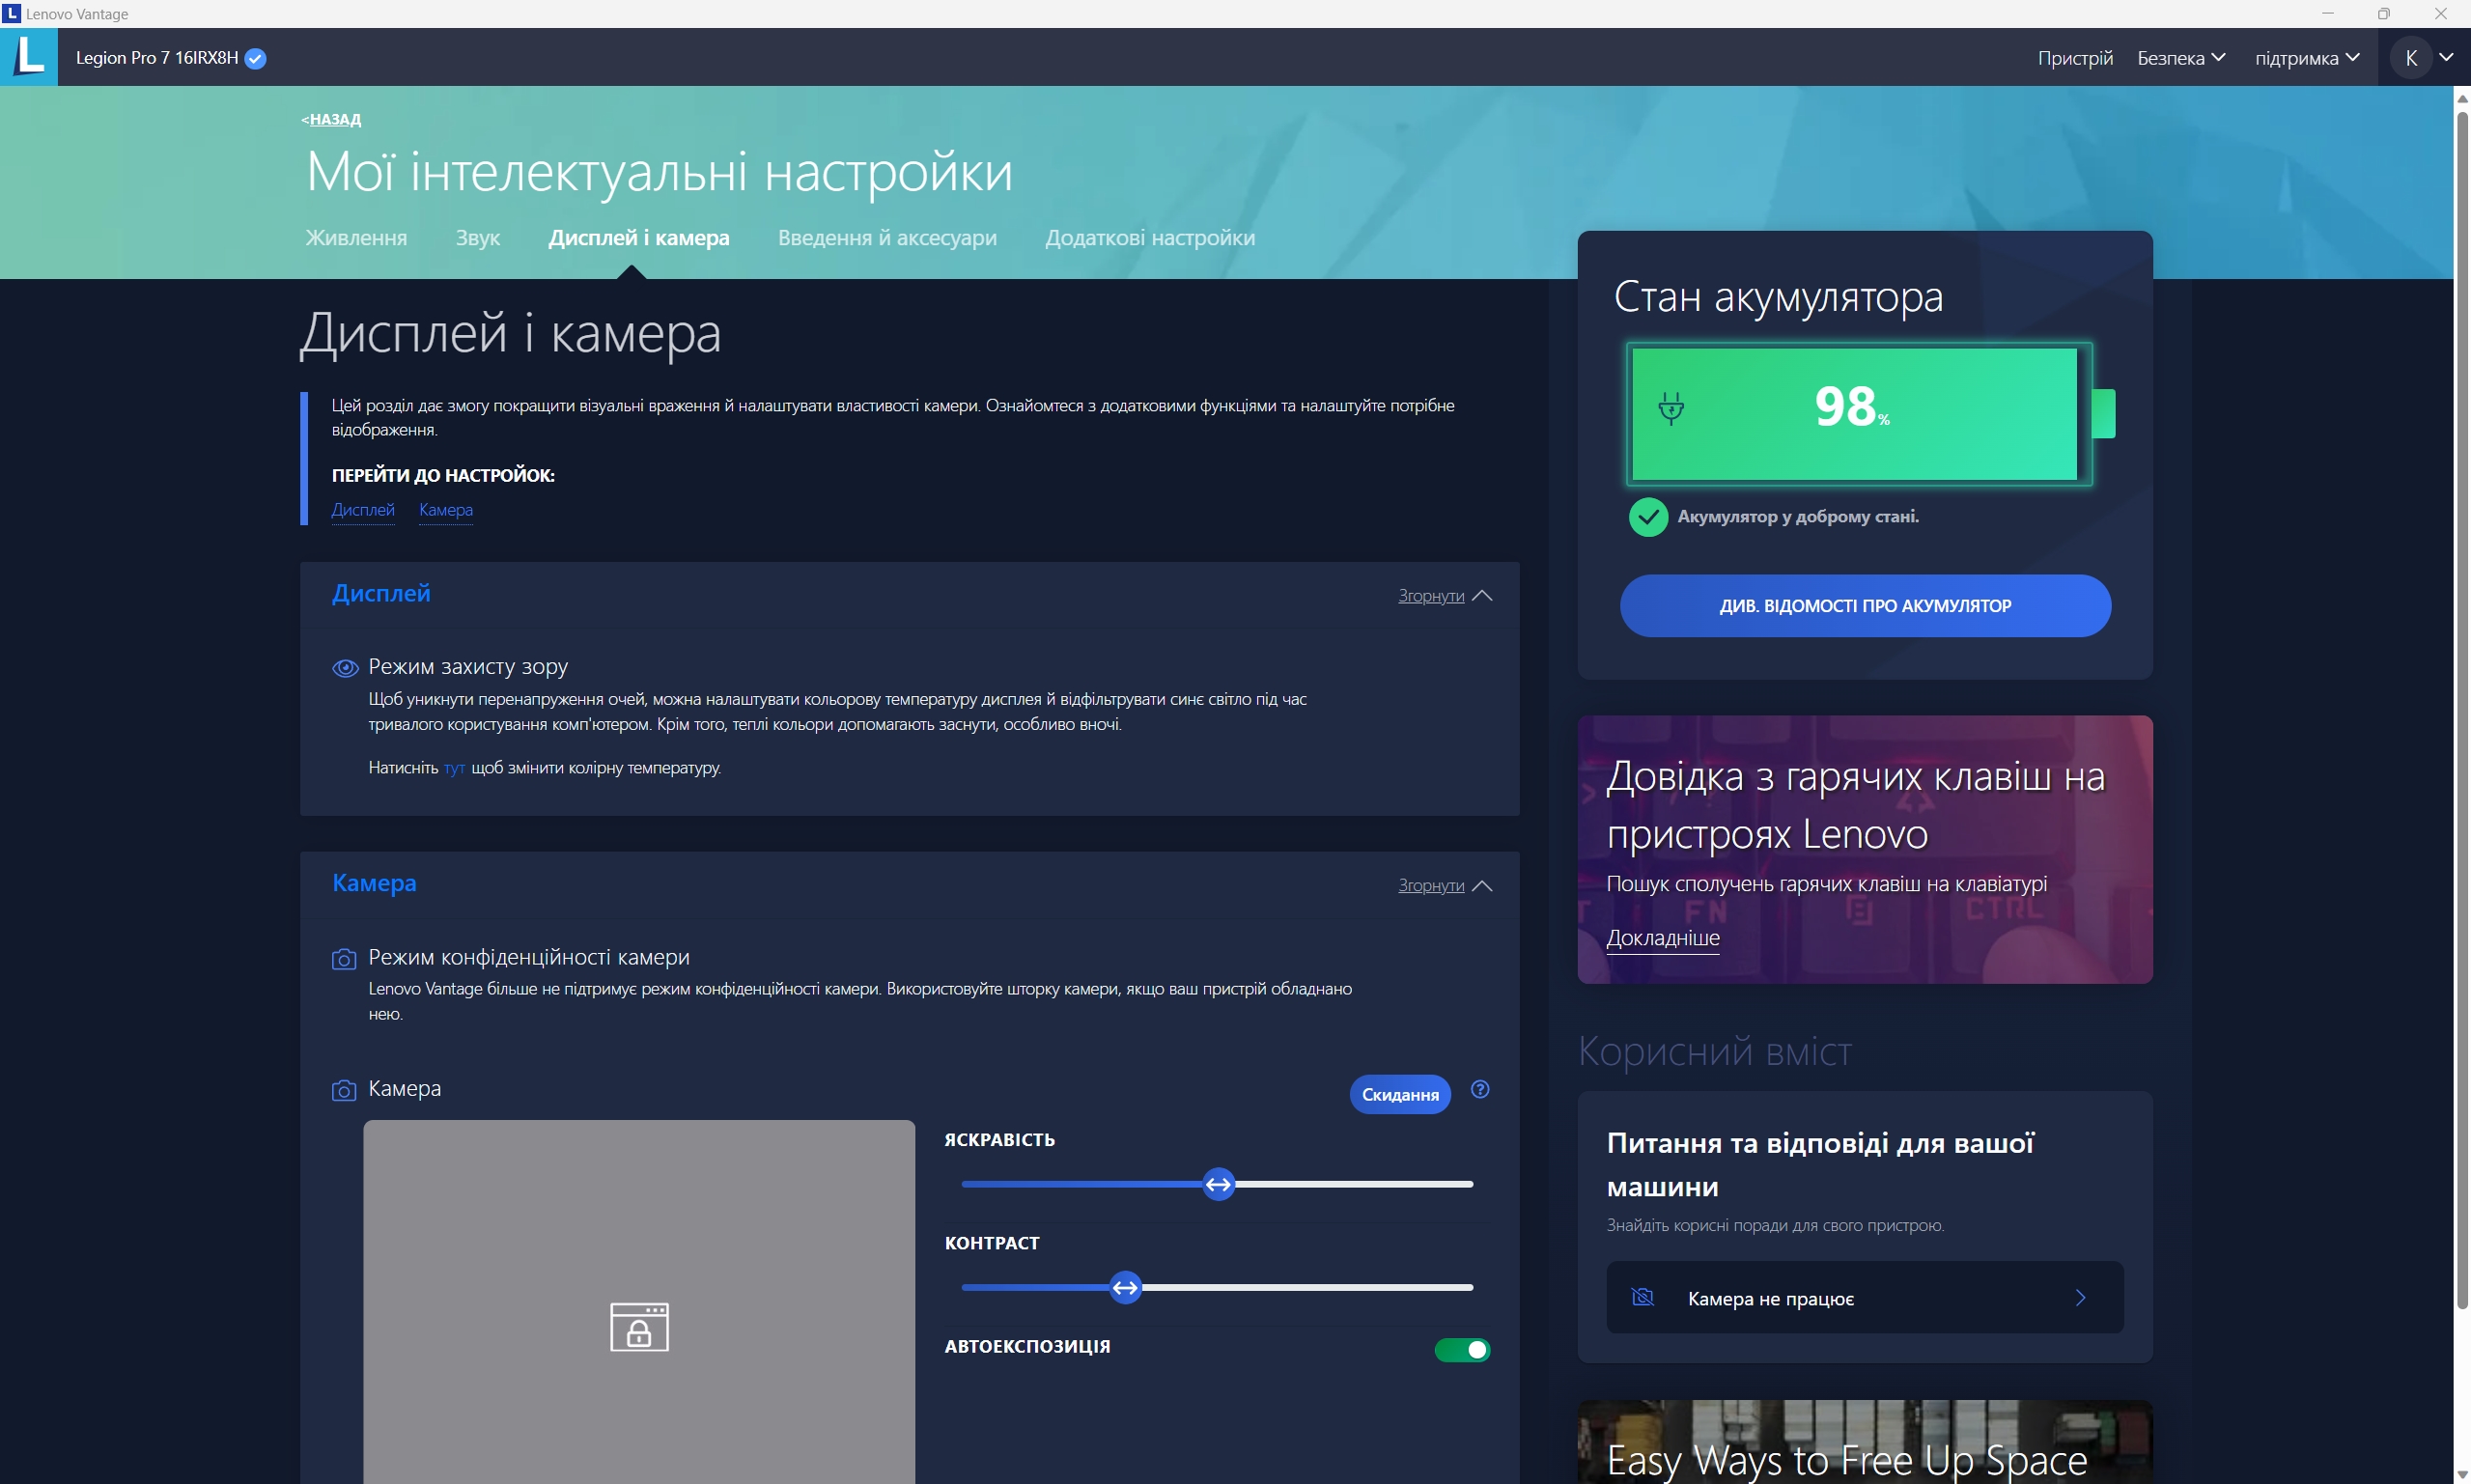Image resolution: width=2471 pixels, height=1484 pixels.
Task: Click the crossed-out camera icon in Q&A card
Action: pyautogui.click(x=1642, y=1297)
